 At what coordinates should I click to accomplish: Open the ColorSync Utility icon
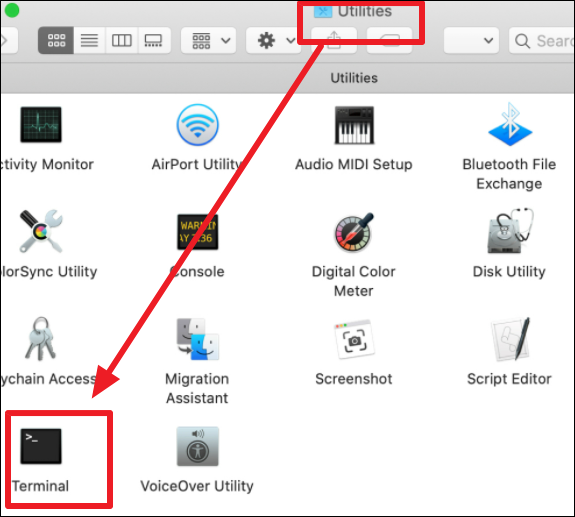(41, 231)
